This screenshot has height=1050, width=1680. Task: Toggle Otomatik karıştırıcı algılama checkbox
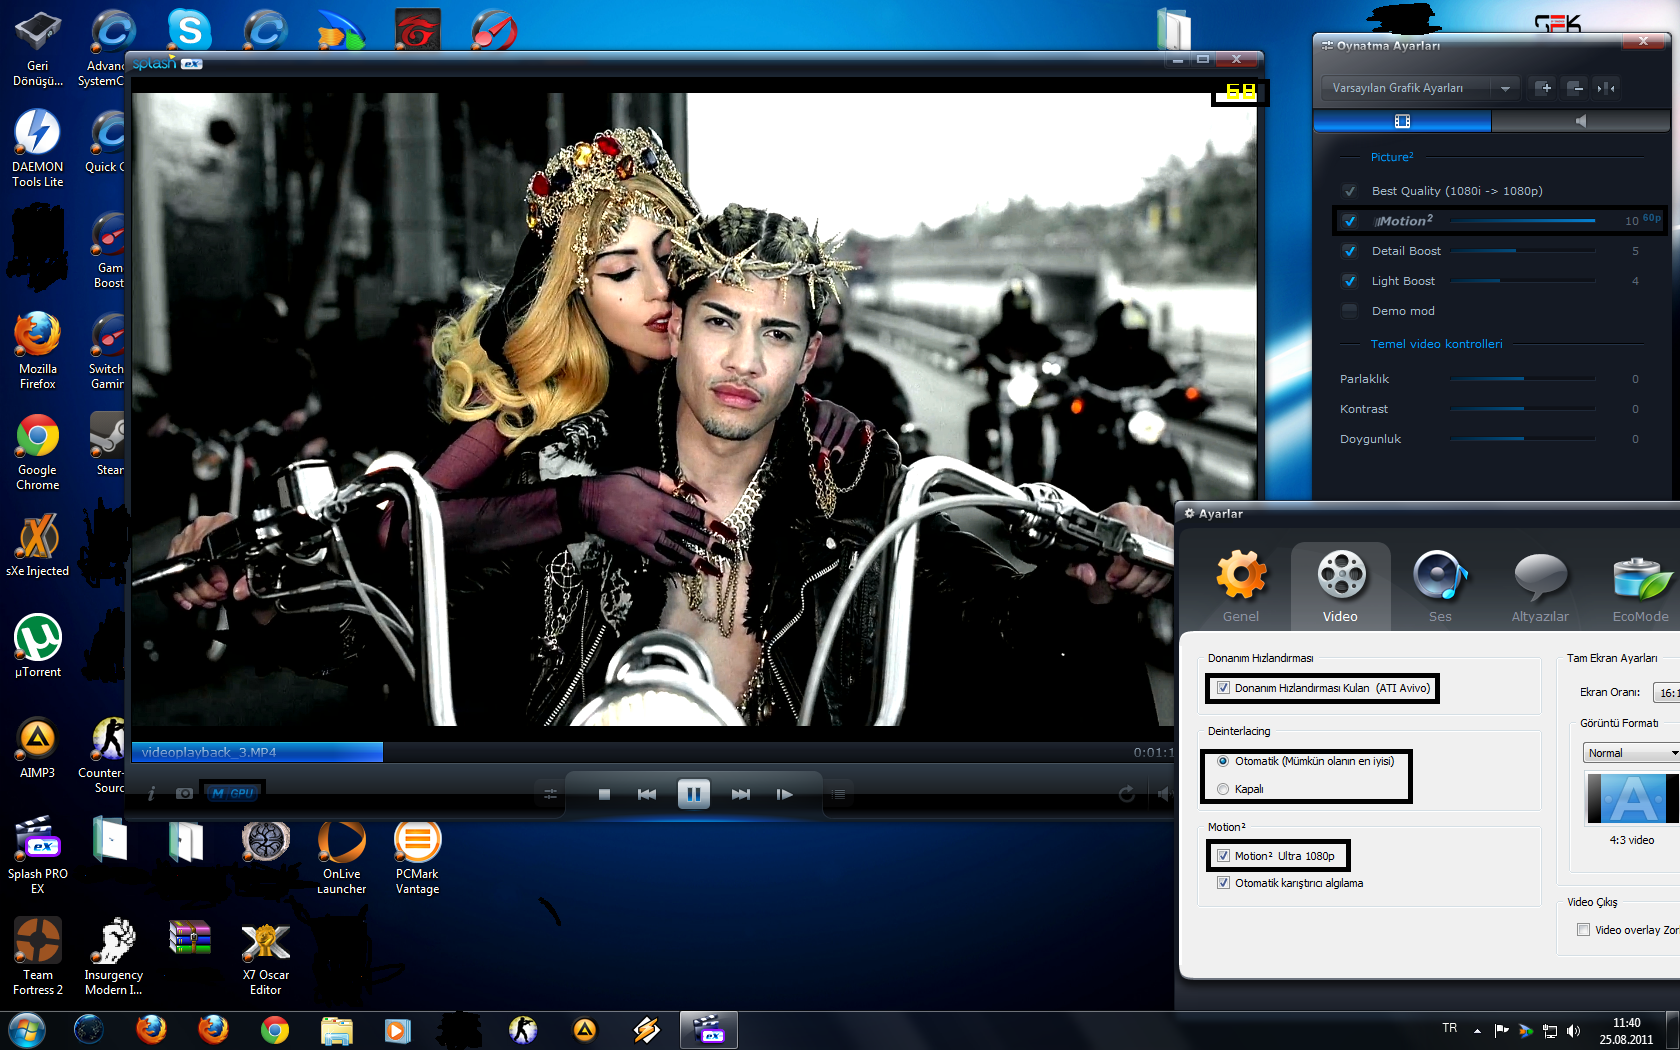tap(1223, 883)
